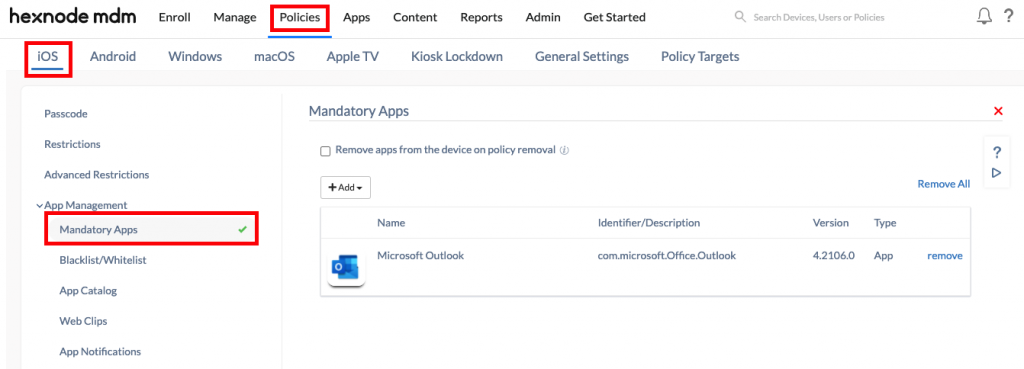Switch to the macOS tab
The image size is (1024, 369).
pyautogui.click(x=274, y=56)
